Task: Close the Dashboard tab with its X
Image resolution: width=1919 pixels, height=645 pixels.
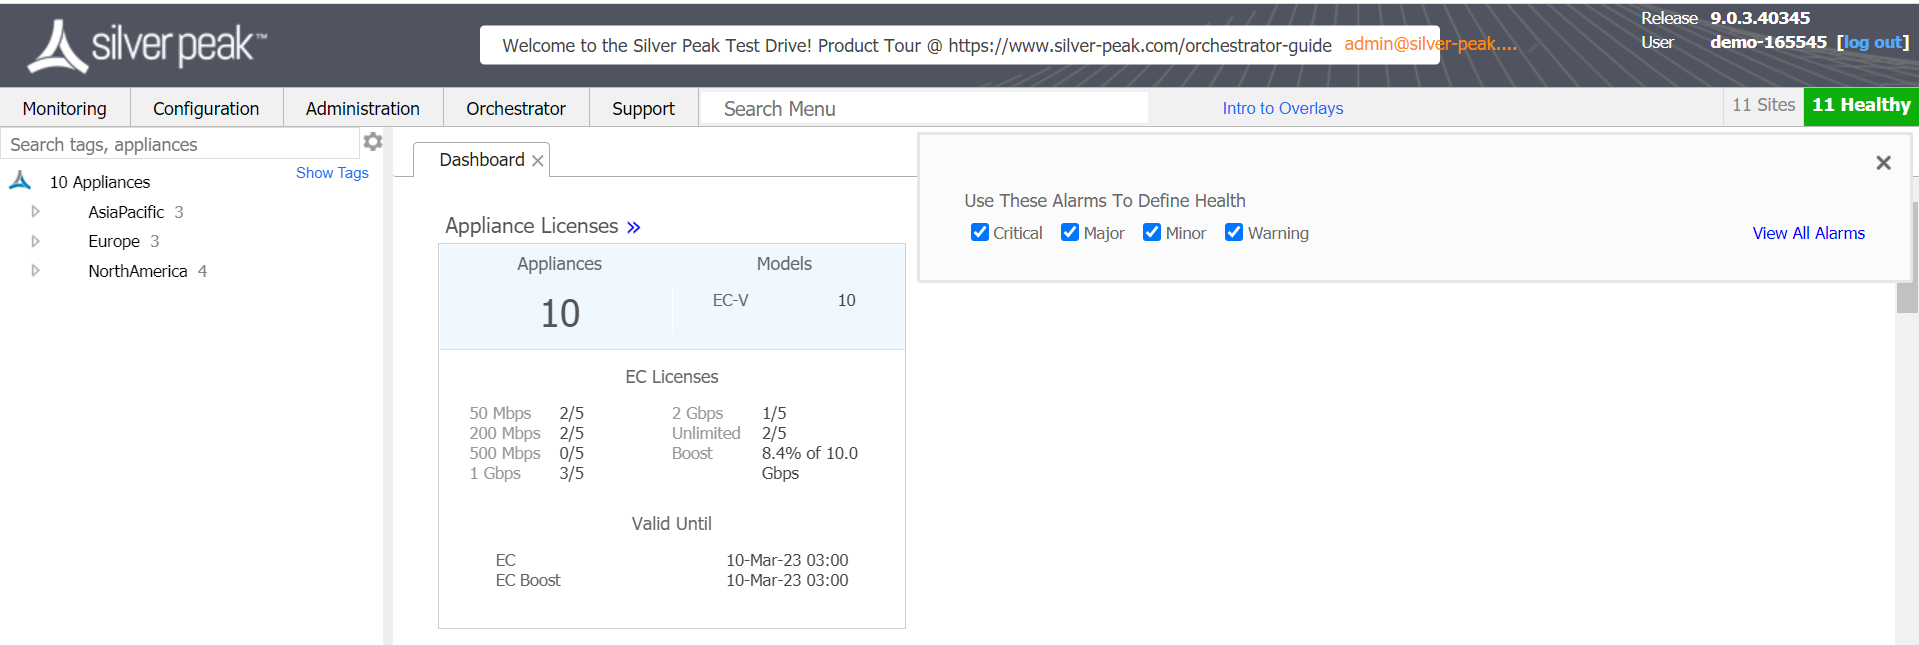Action: pyautogui.click(x=538, y=161)
